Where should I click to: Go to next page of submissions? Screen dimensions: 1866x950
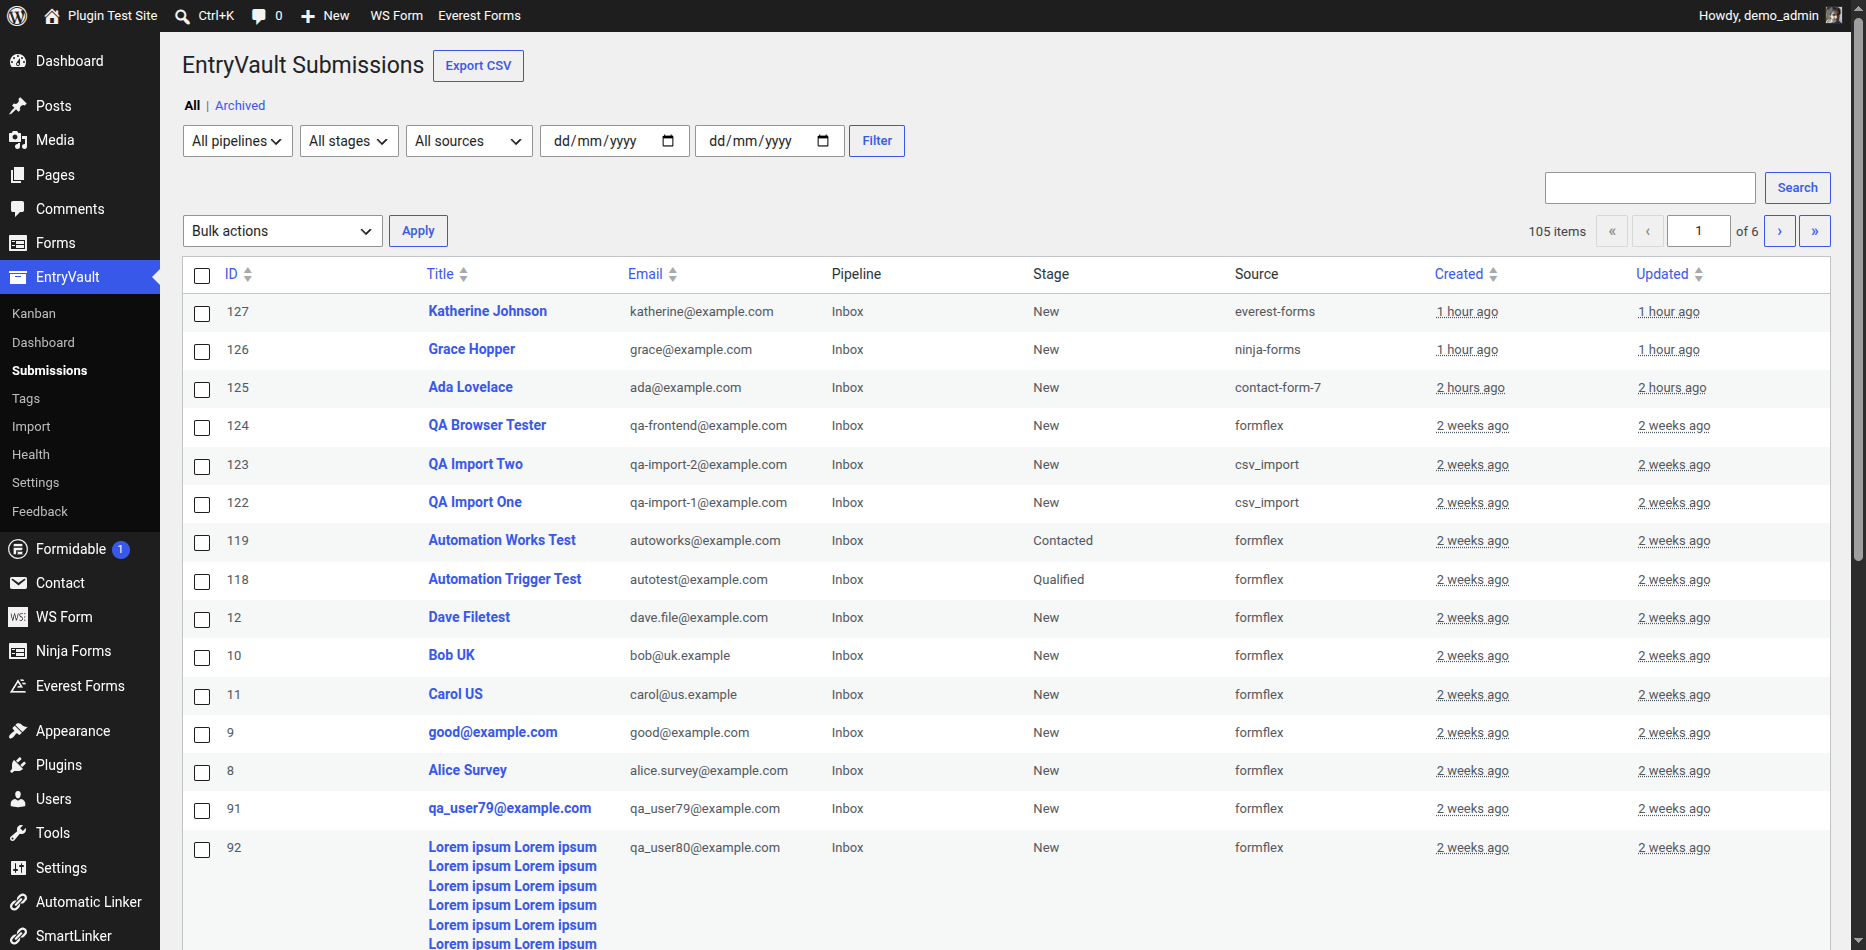click(1780, 231)
